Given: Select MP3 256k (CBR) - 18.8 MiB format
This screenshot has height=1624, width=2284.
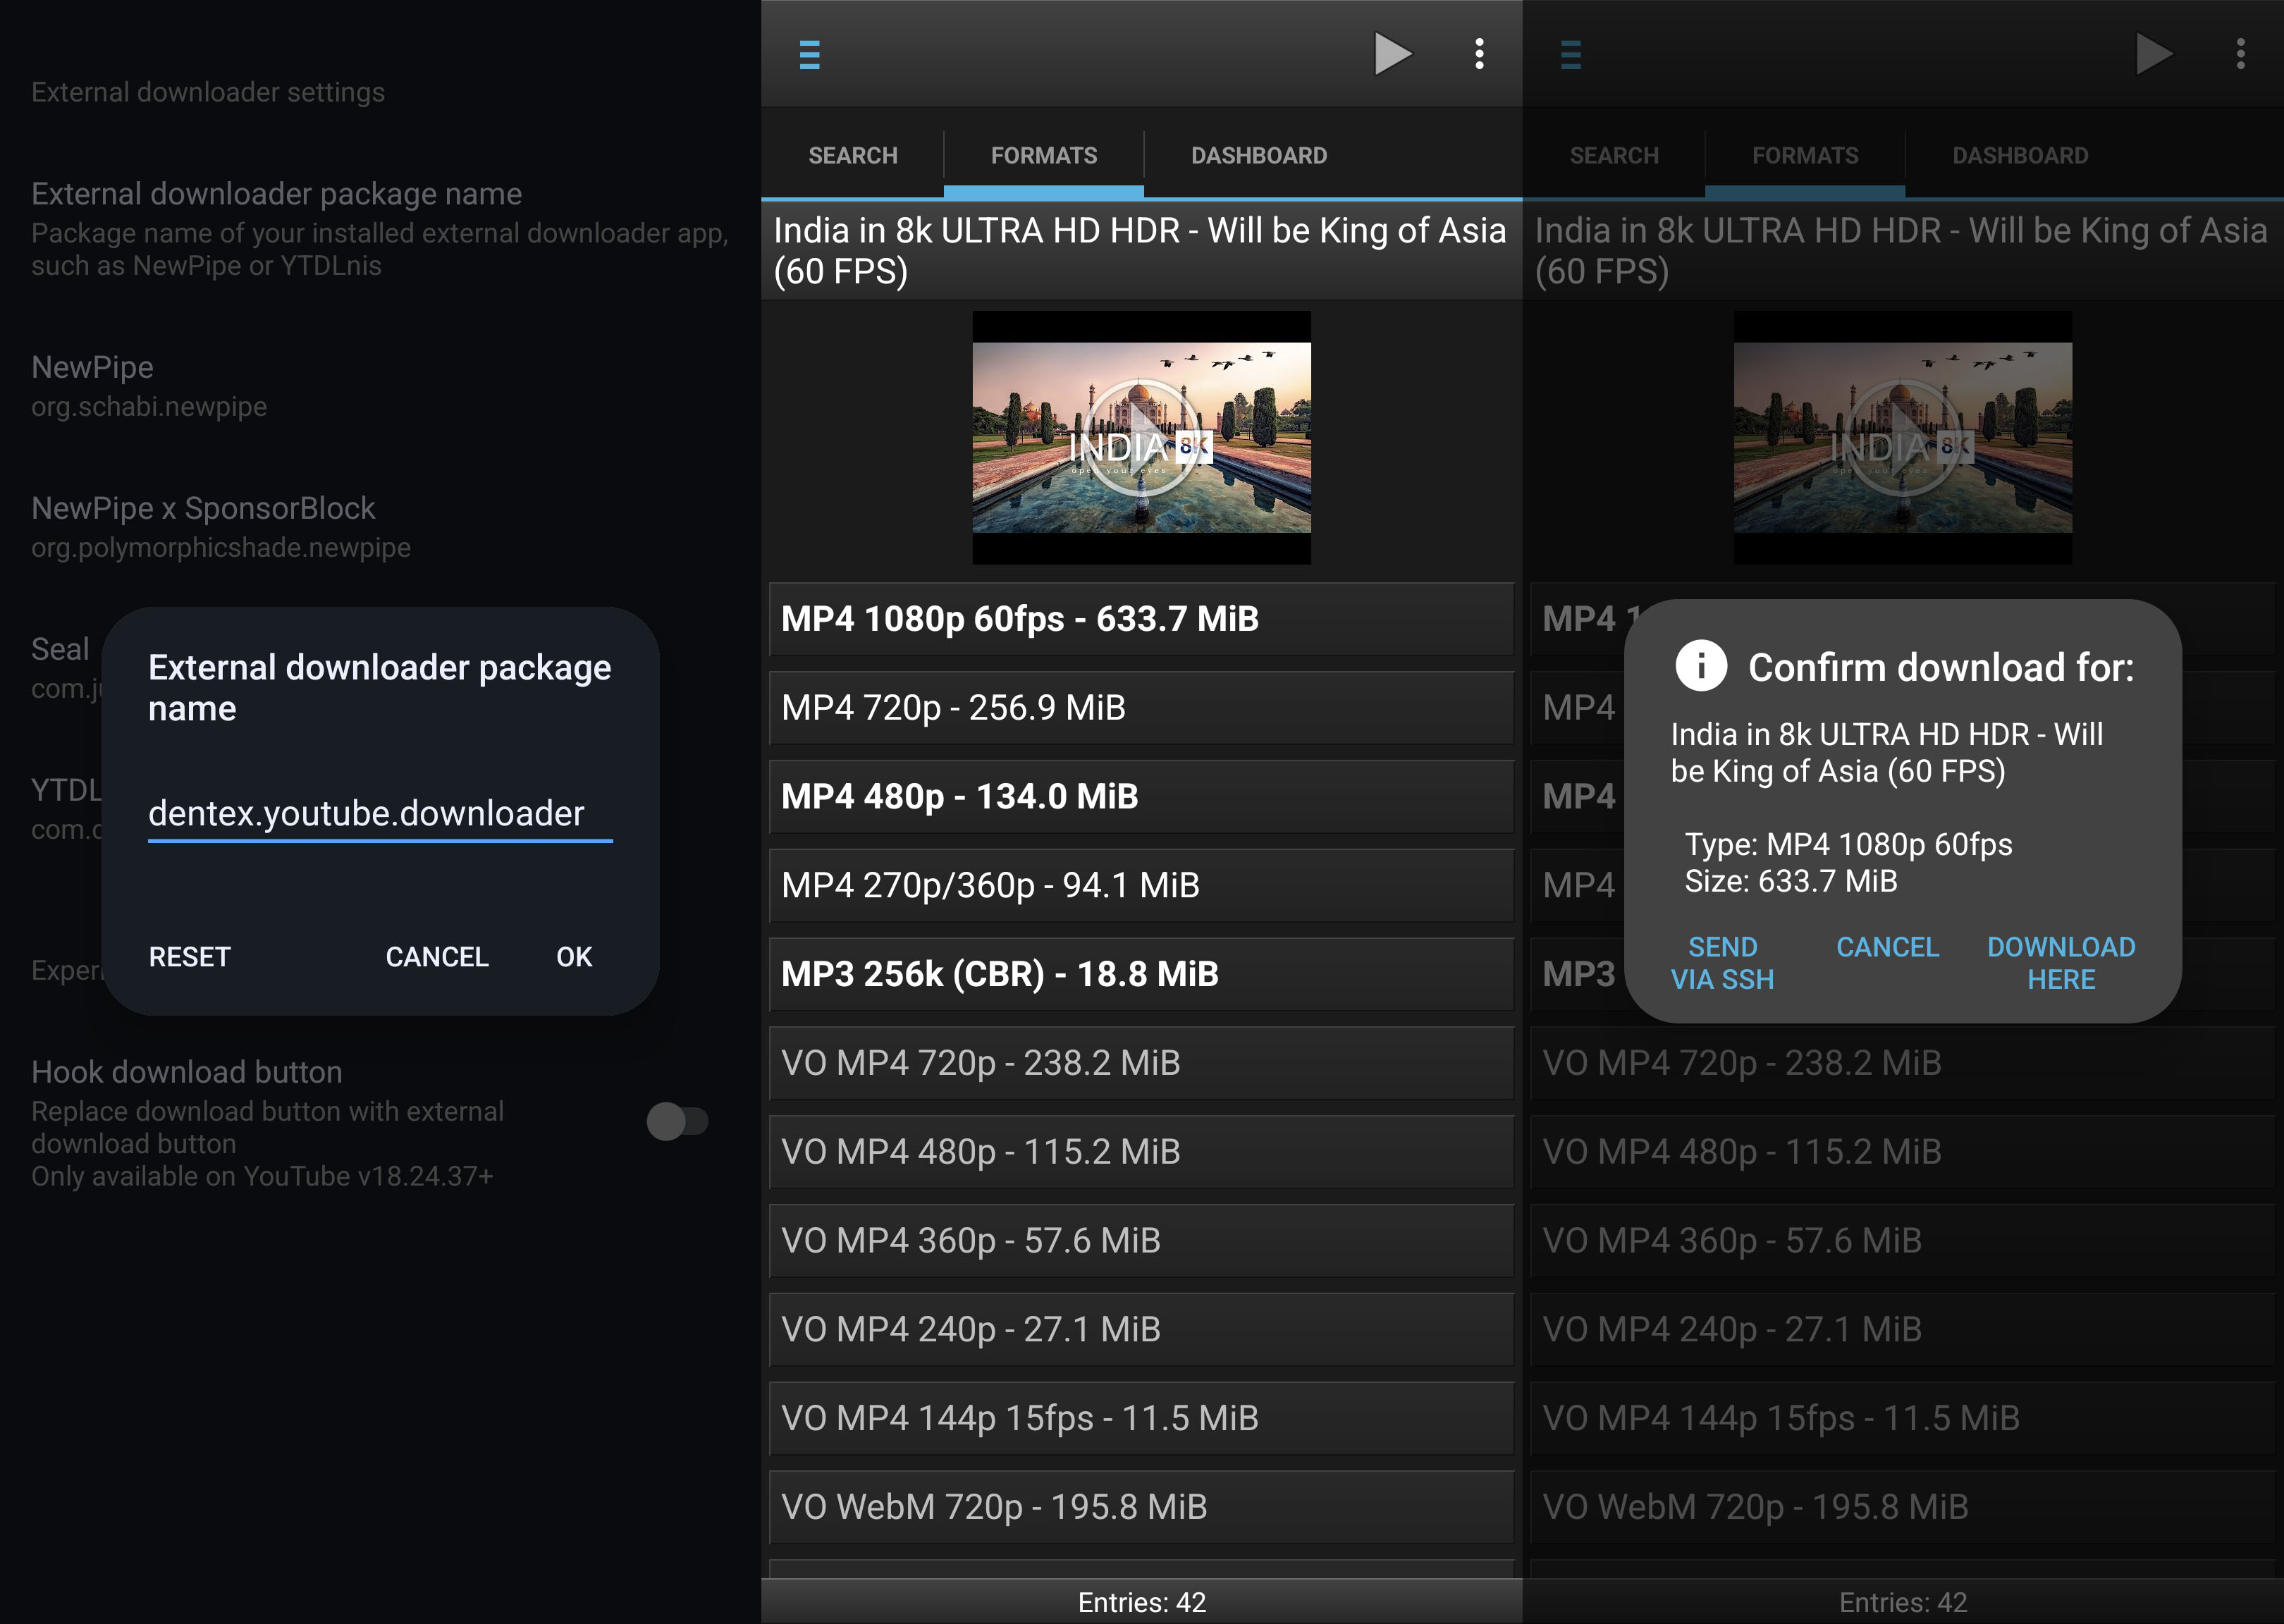Looking at the screenshot, I should [1141, 974].
